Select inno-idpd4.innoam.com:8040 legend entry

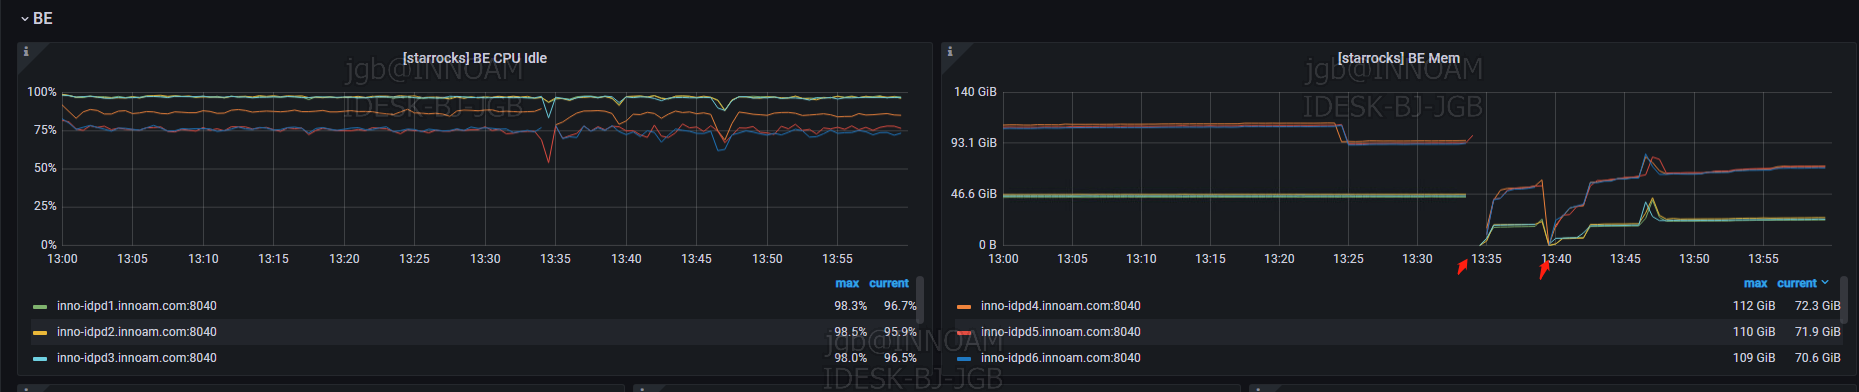[1061, 306]
